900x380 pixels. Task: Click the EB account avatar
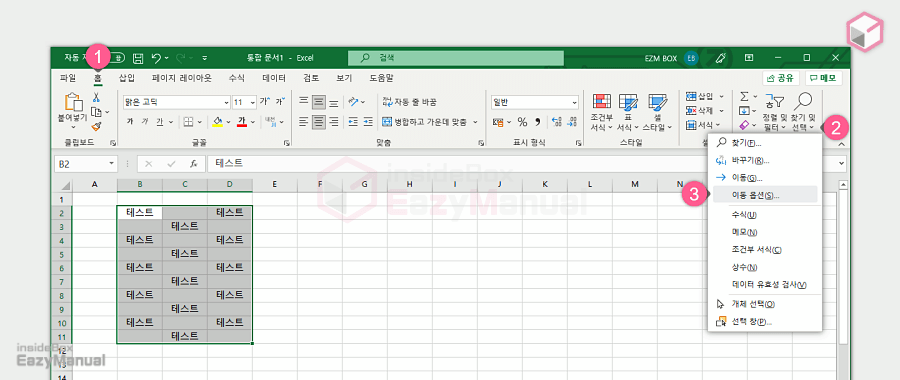click(x=691, y=58)
